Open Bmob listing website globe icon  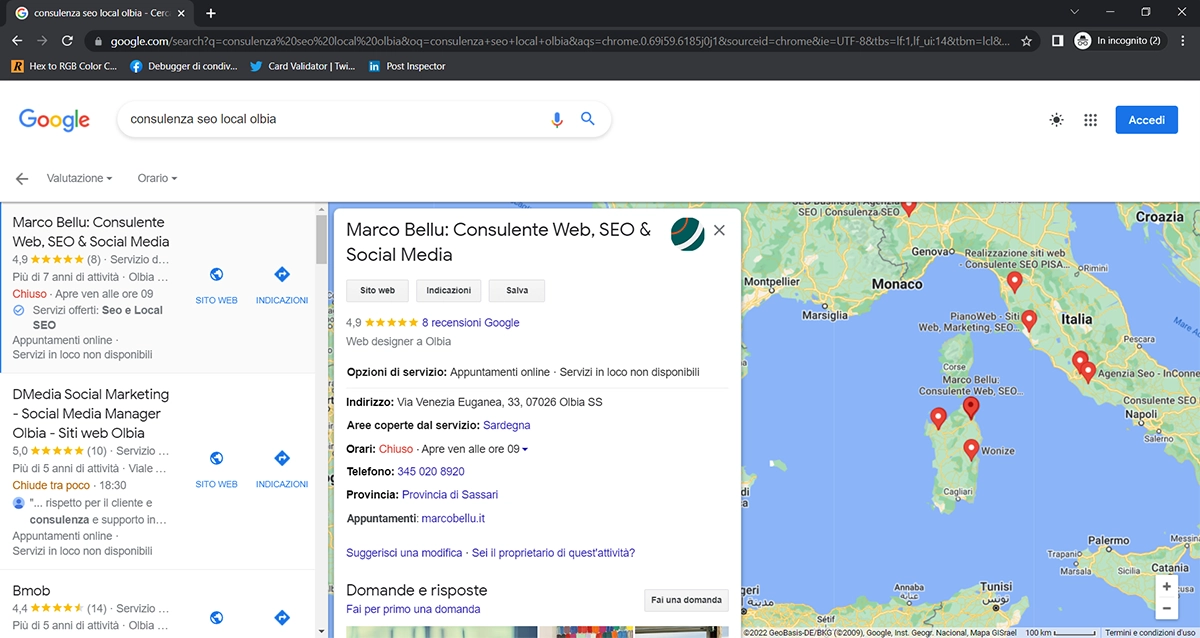216,618
